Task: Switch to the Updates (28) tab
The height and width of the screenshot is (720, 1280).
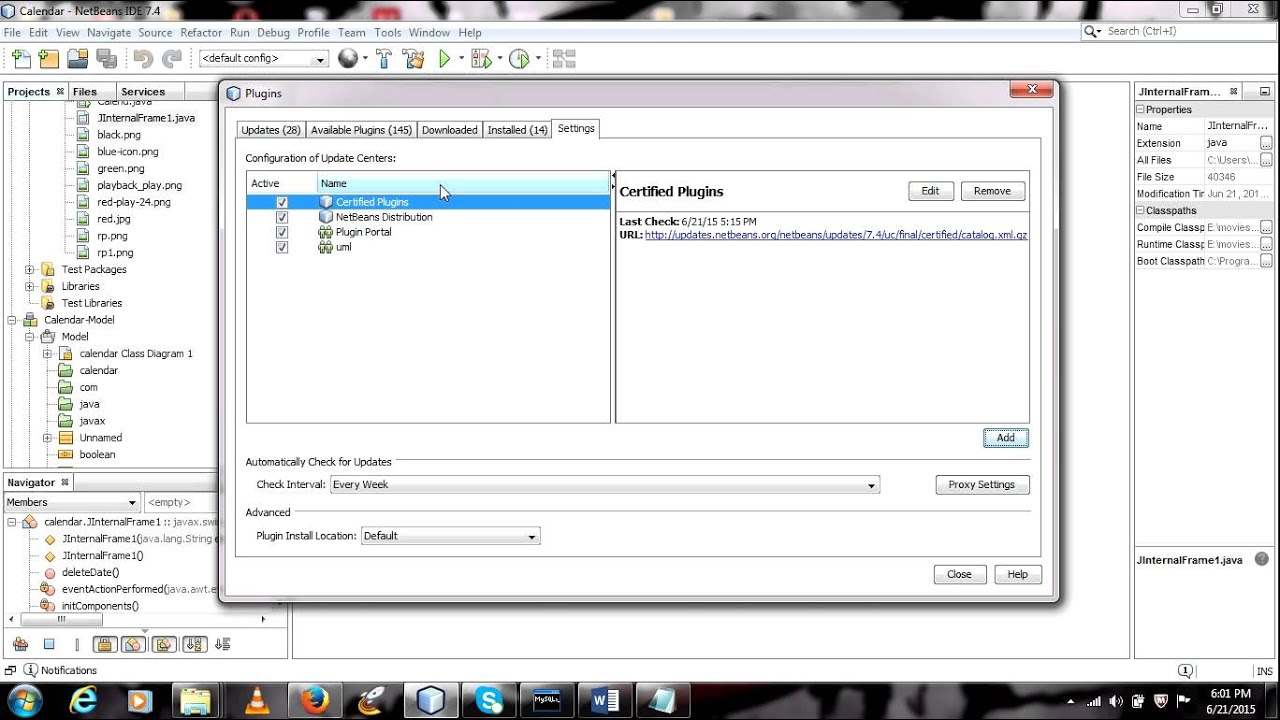Action: point(271,130)
